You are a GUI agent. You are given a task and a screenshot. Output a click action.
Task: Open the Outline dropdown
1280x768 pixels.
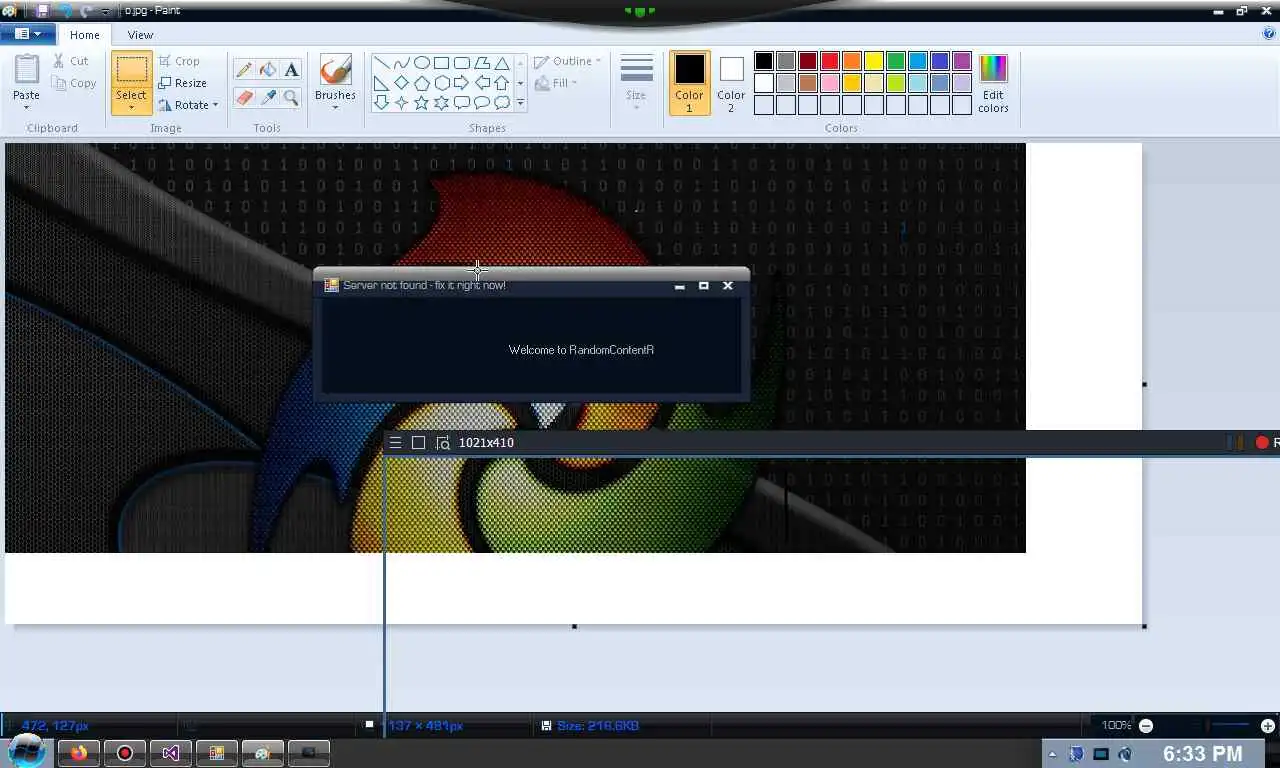(x=567, y=61)
